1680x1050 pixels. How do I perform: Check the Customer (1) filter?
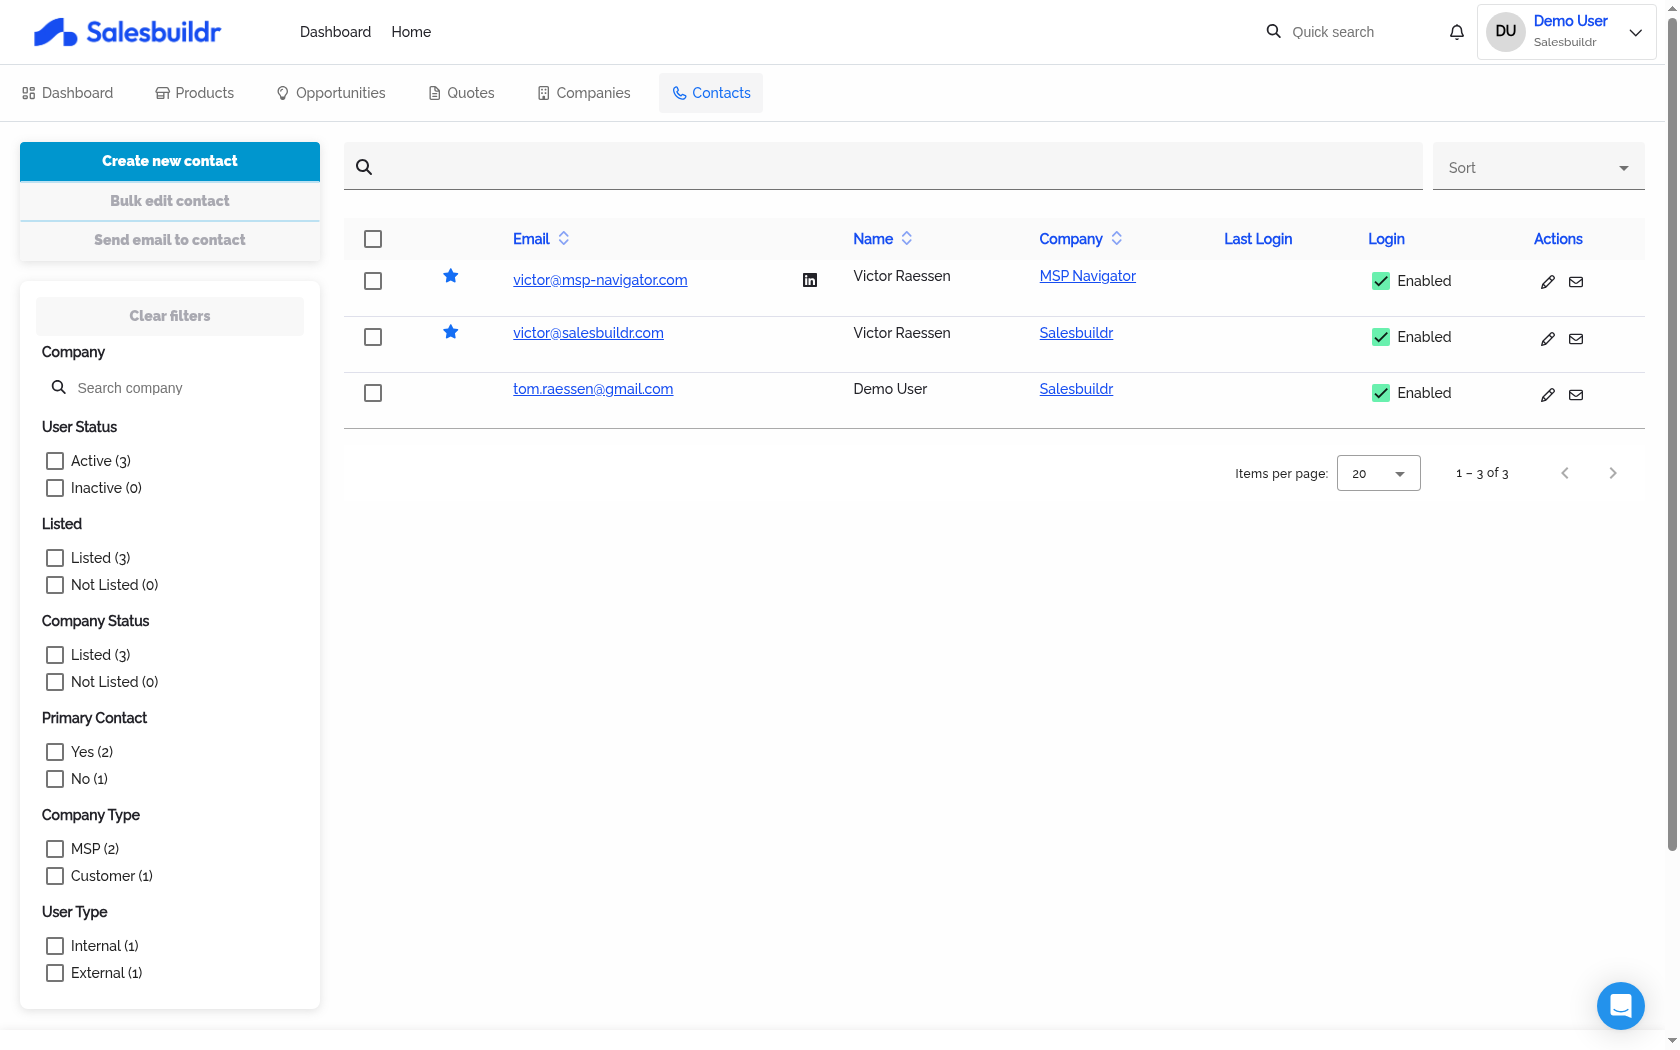click(x=55, y=876)
